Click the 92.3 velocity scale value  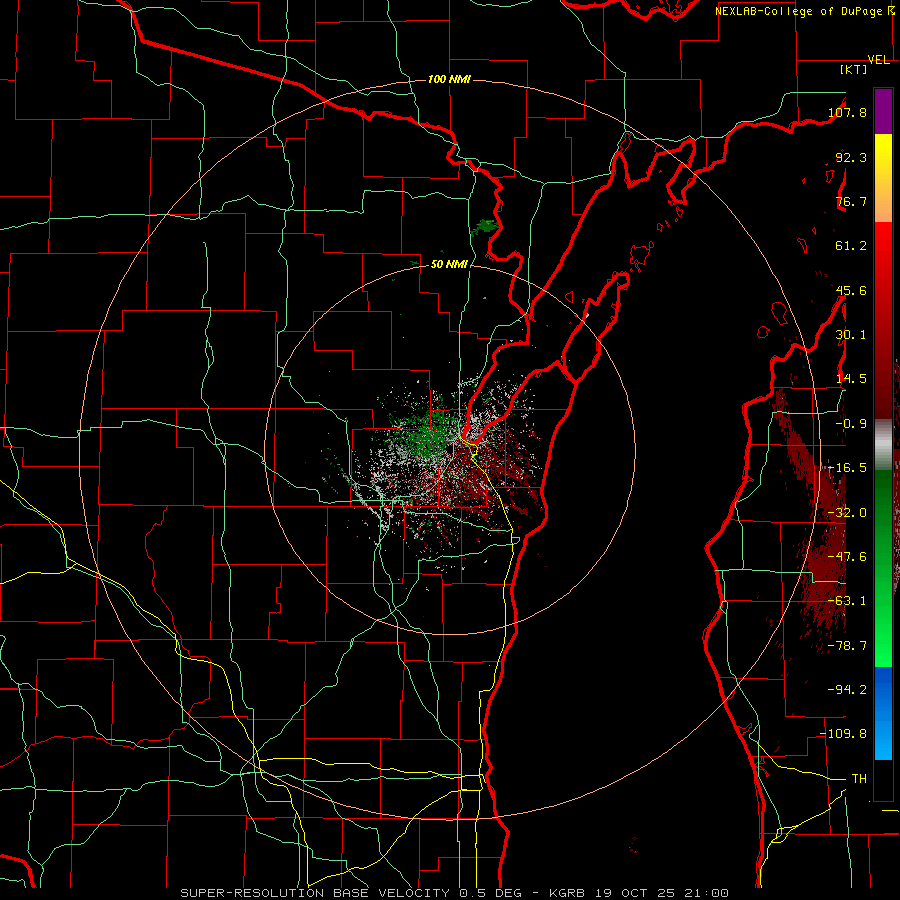[851, 157]
